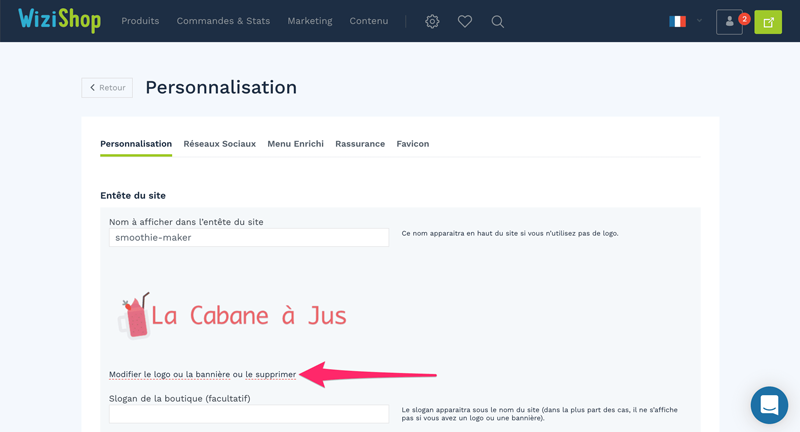The width and height of the screenshot is (800, 432).
Task: Open the Produits menu
Action: point(140,21)
